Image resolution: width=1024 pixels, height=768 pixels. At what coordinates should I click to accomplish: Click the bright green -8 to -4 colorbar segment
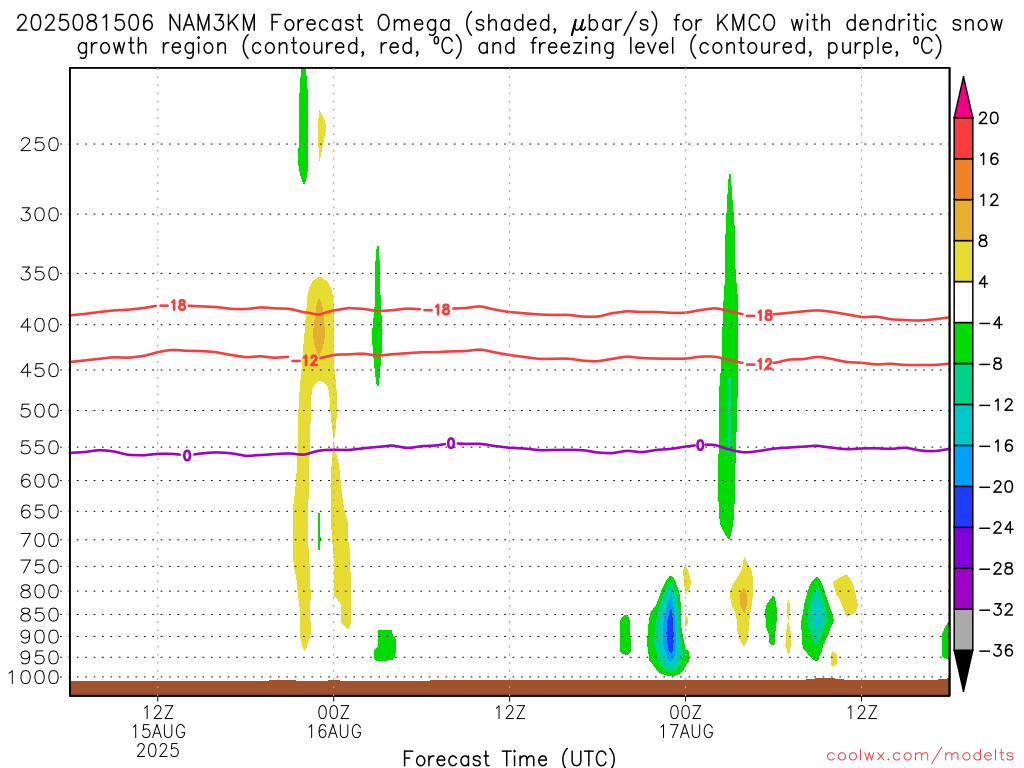click(x=963, y=344)
